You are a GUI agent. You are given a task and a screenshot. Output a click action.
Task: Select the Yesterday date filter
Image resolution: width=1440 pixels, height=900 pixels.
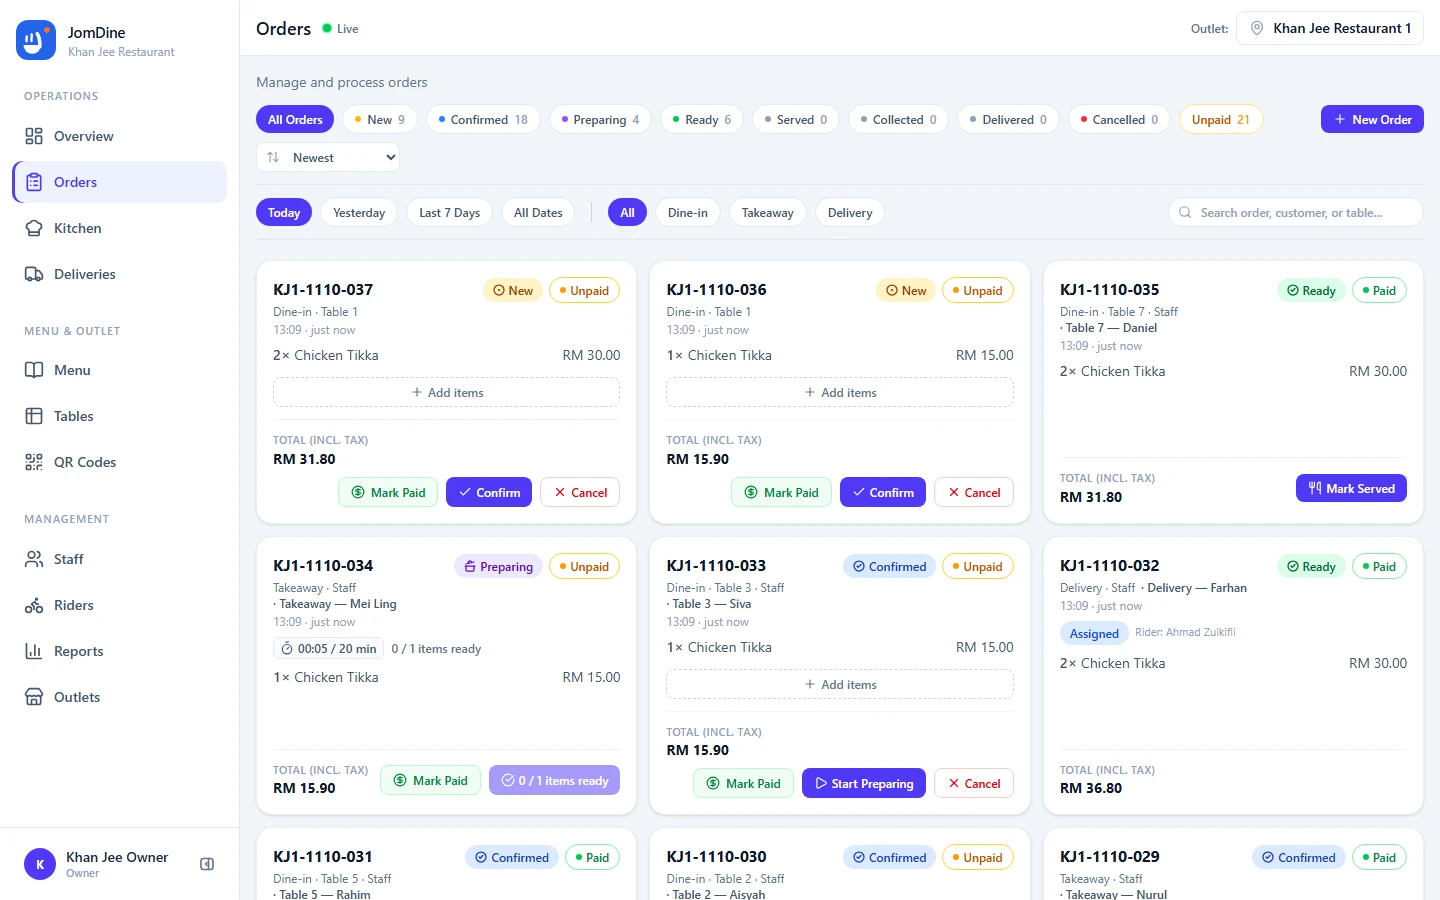pyautogui.click(x=359, y=213)
